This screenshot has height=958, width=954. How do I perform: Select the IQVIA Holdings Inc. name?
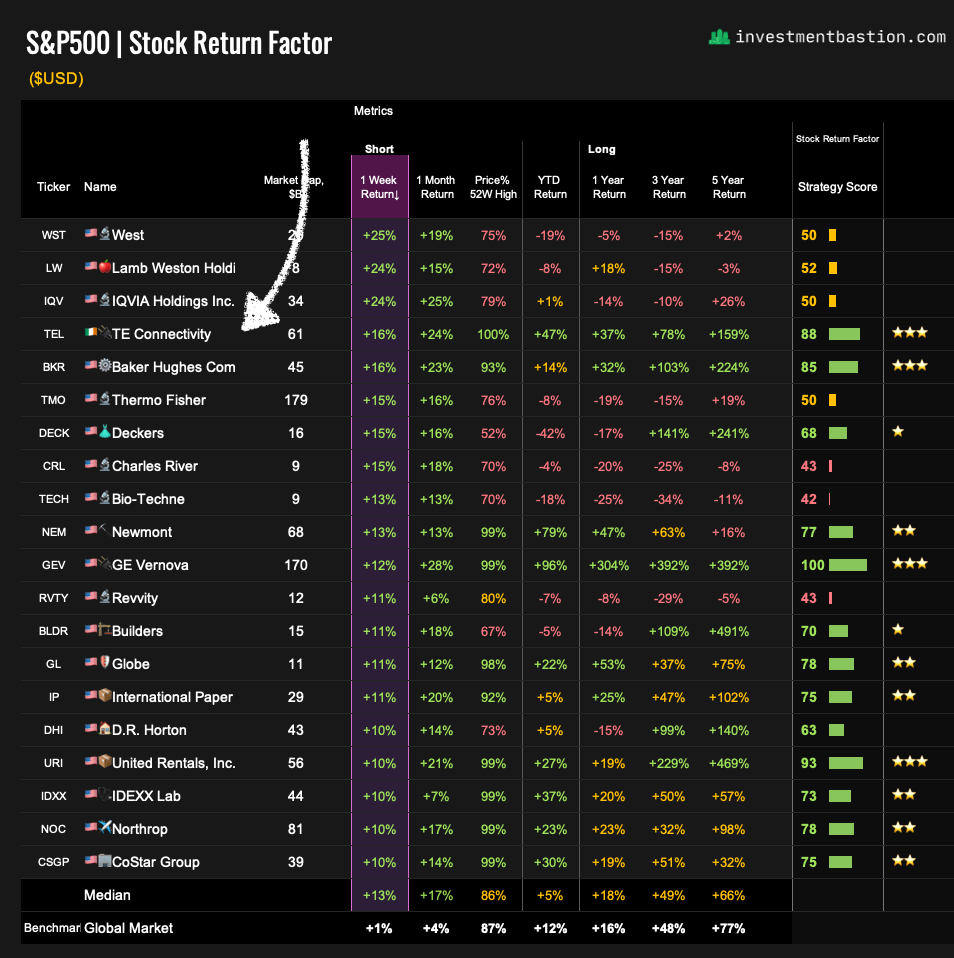coord(173,301)
